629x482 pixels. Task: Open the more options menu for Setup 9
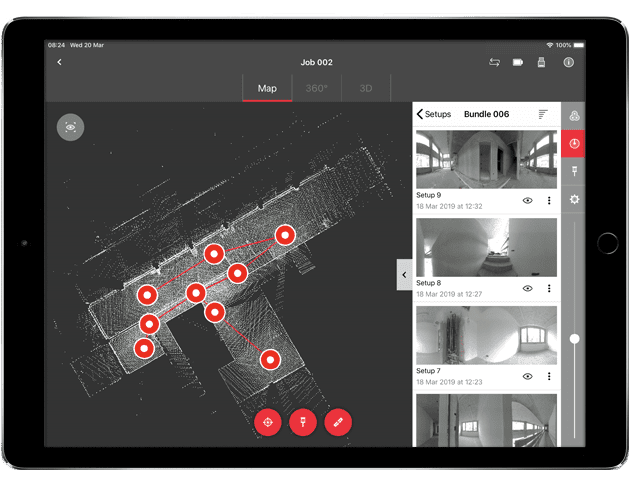point(549,201)
